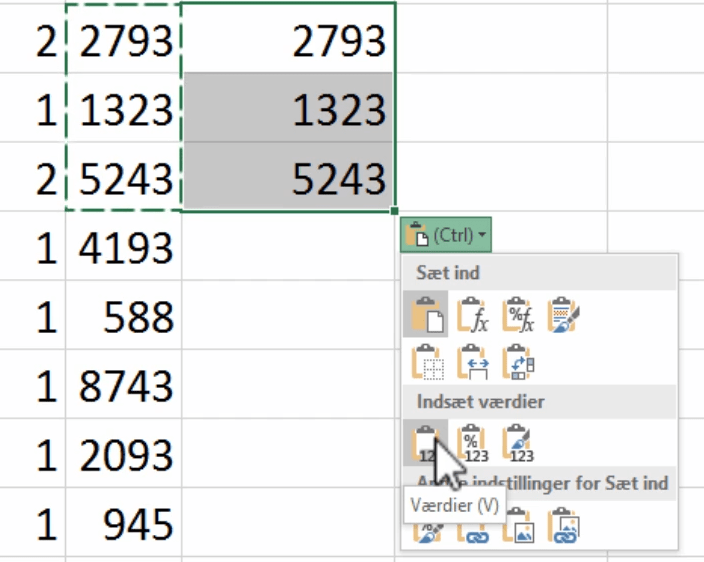704x562 pixels.
Task: Select the pasted cell containing 1323
Action: (x=289, y=109)
